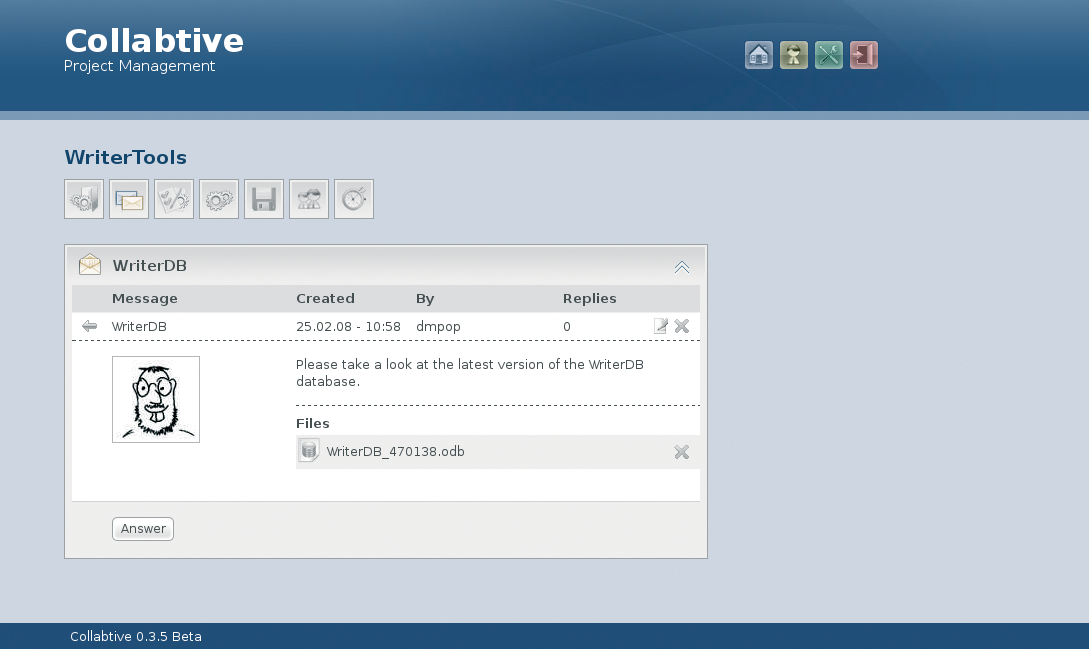Go to the home desktop icon

(x=758, y=55)
